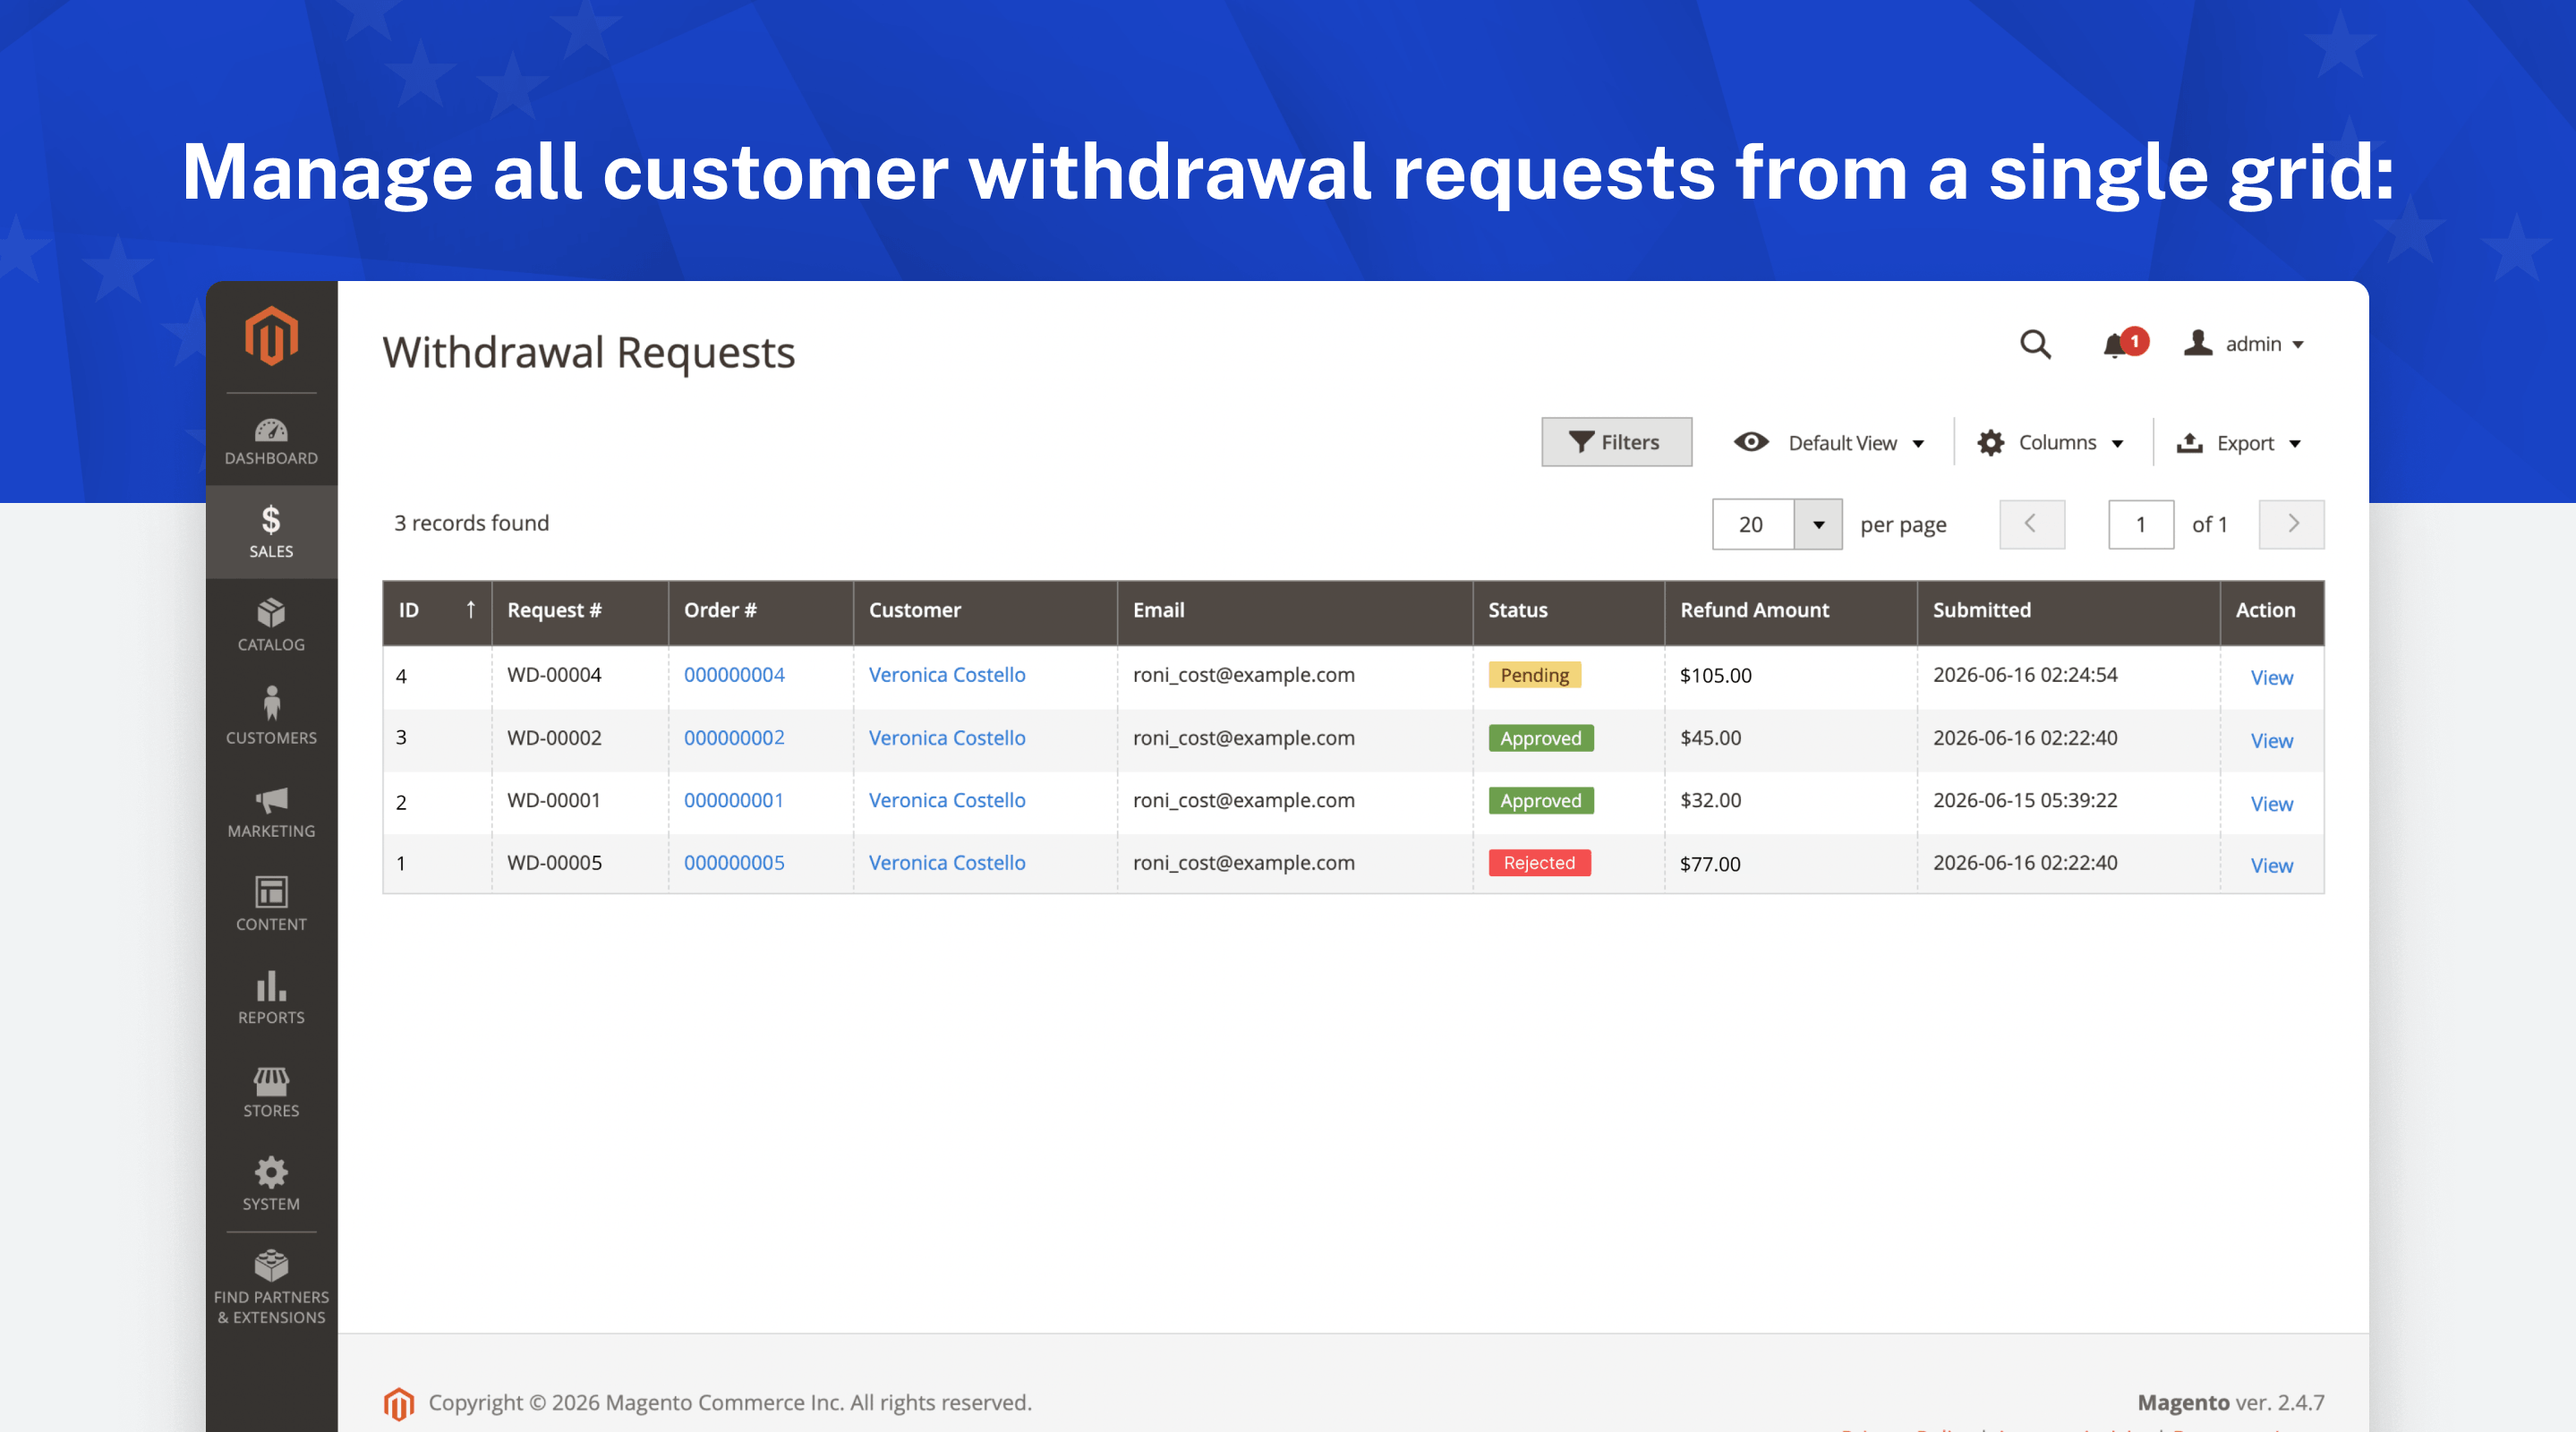Go to previous page arrow
This screenshot has height=1432, width=2576.
click(2031, 524)
